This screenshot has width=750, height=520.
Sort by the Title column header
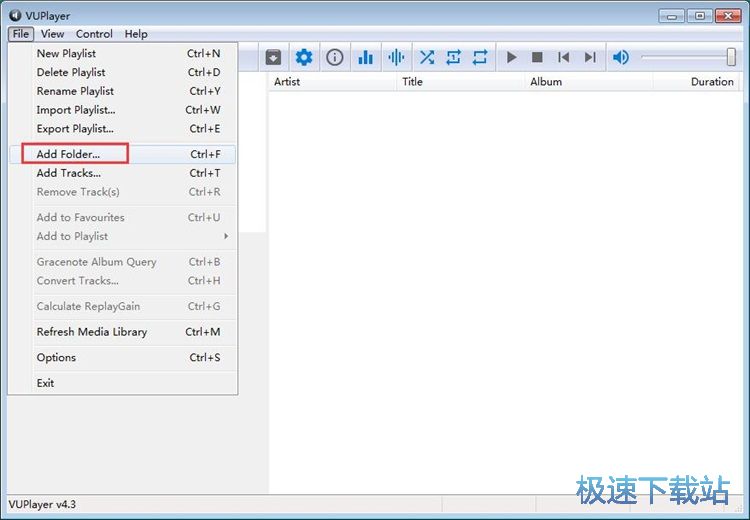(x=460, y=82)
